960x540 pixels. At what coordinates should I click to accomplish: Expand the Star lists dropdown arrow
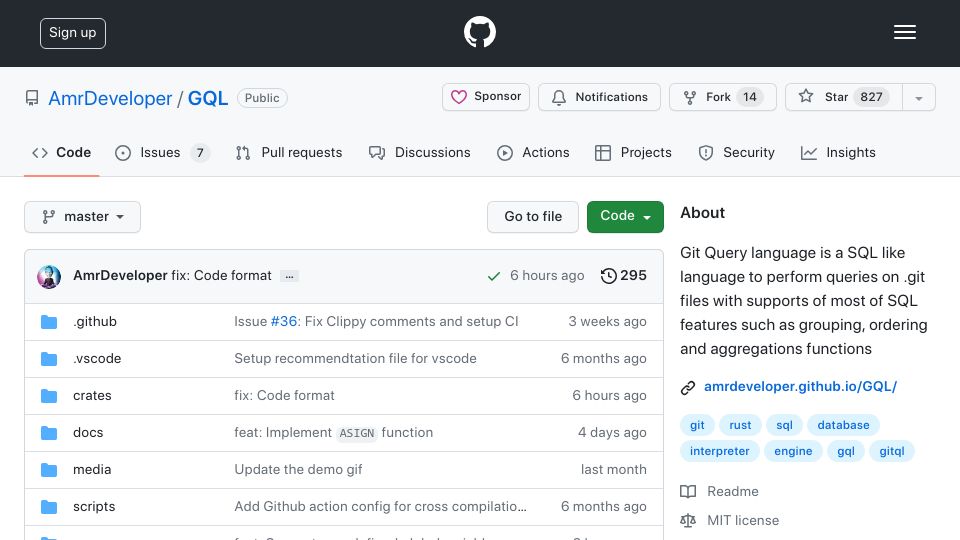[x=918, y=97]
